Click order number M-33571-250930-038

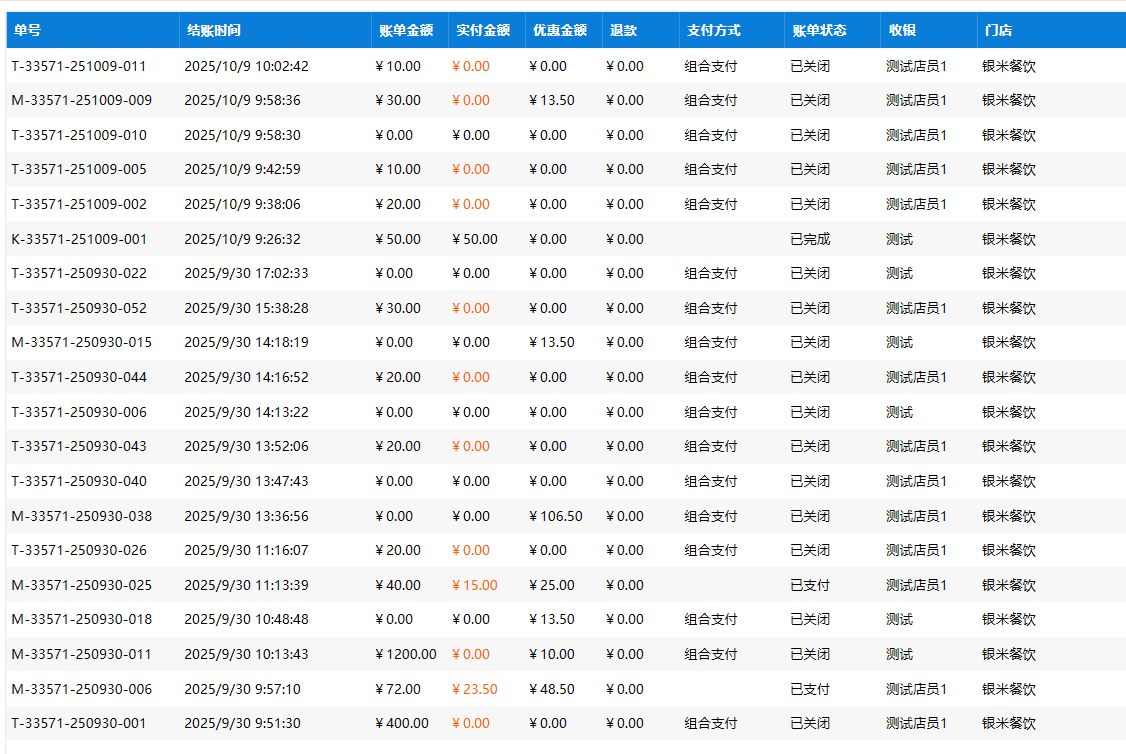82,516
